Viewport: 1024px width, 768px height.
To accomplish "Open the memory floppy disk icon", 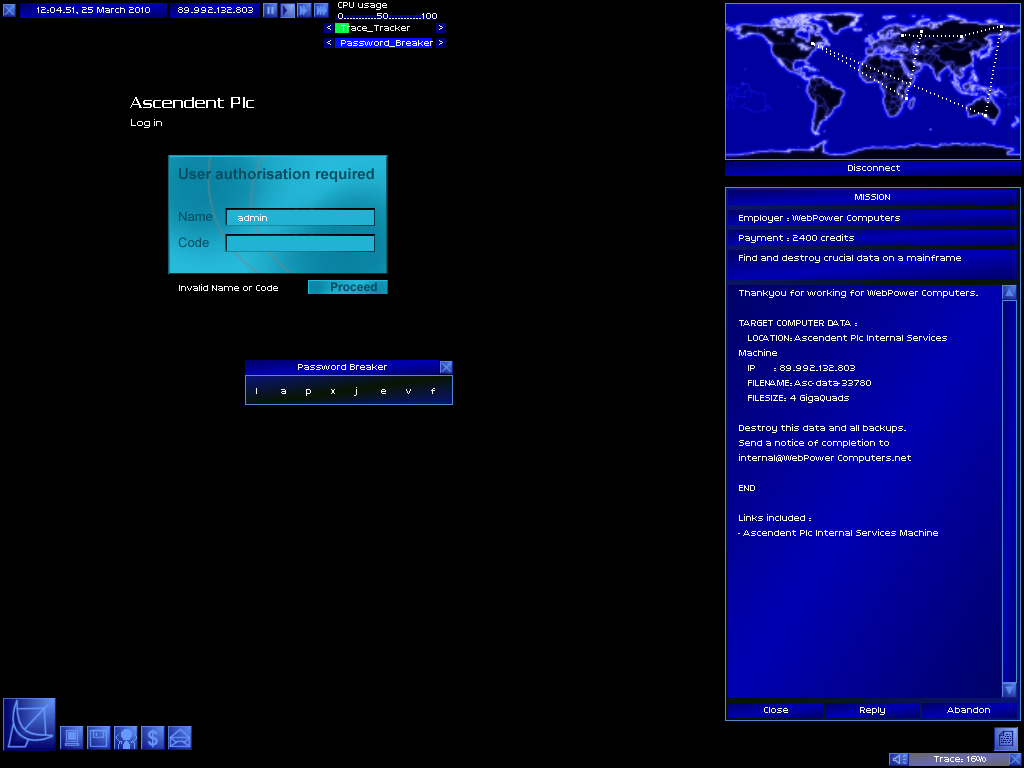I will point(99,738).
